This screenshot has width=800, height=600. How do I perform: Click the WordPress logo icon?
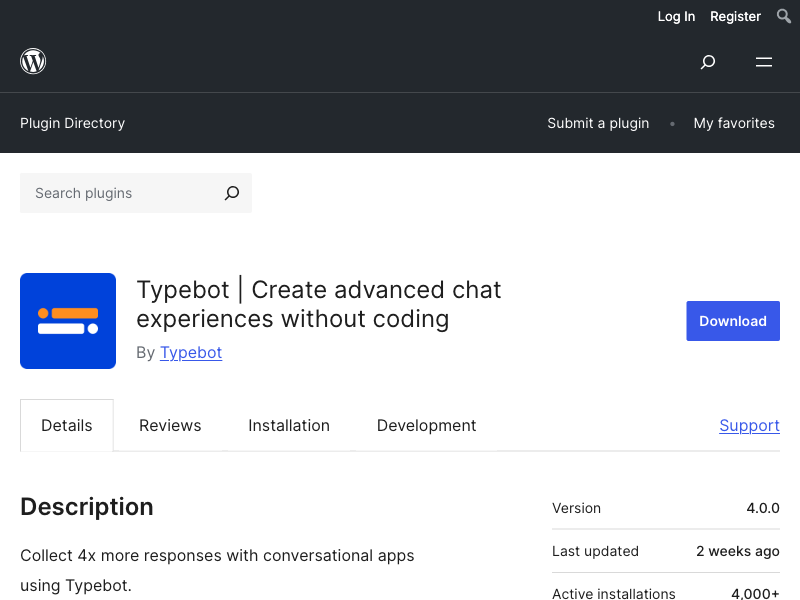click(33, 61)
